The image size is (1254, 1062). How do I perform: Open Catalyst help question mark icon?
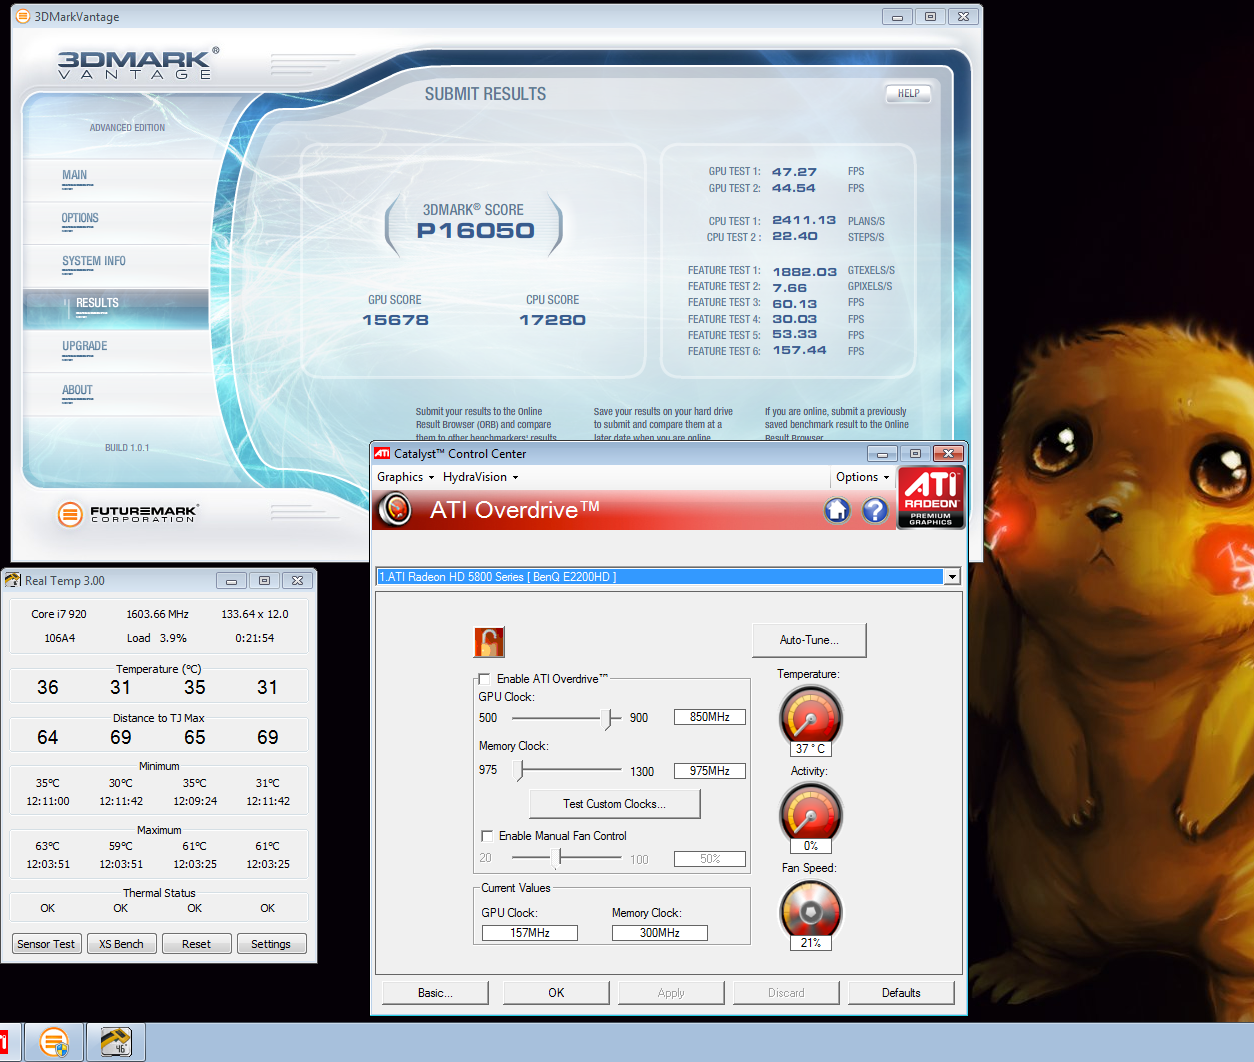click(875, 511)
